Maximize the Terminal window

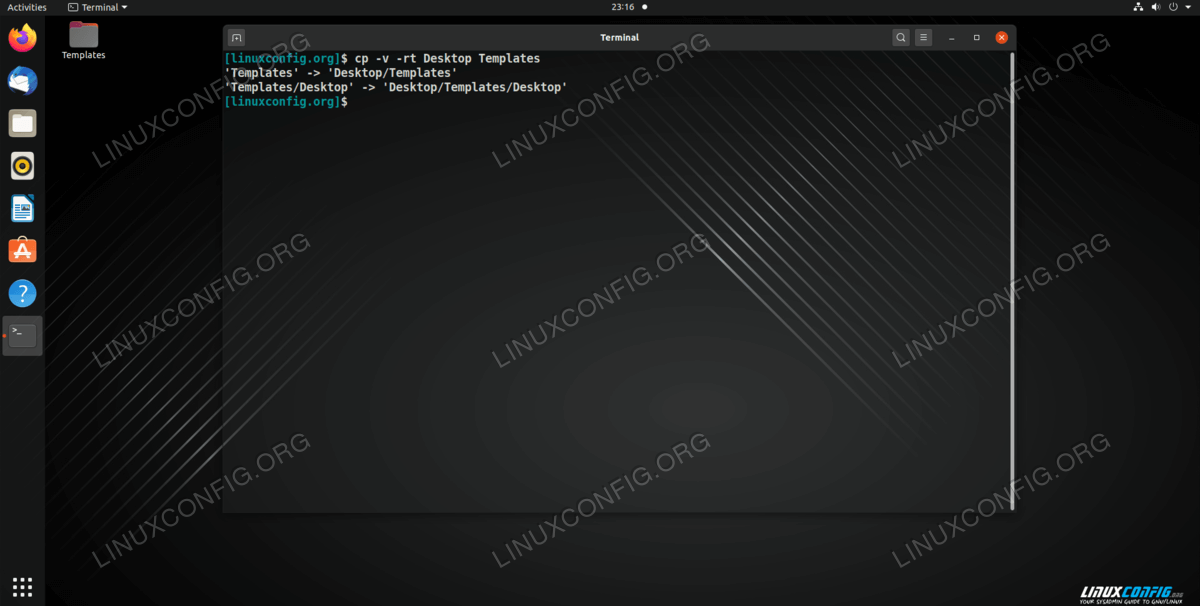tap(977, 38)
